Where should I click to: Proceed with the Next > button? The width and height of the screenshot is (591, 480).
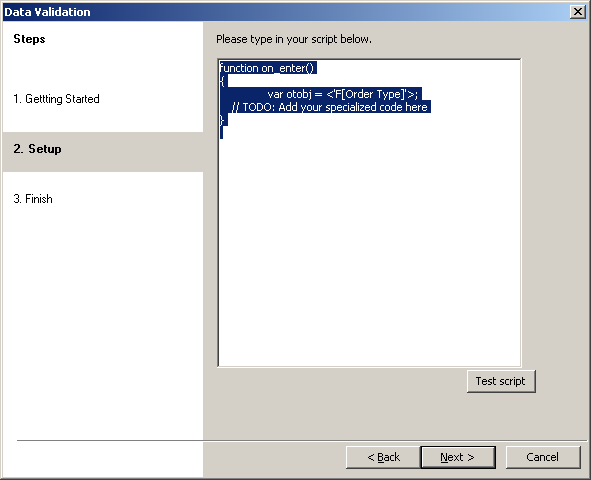click(458, 457)
